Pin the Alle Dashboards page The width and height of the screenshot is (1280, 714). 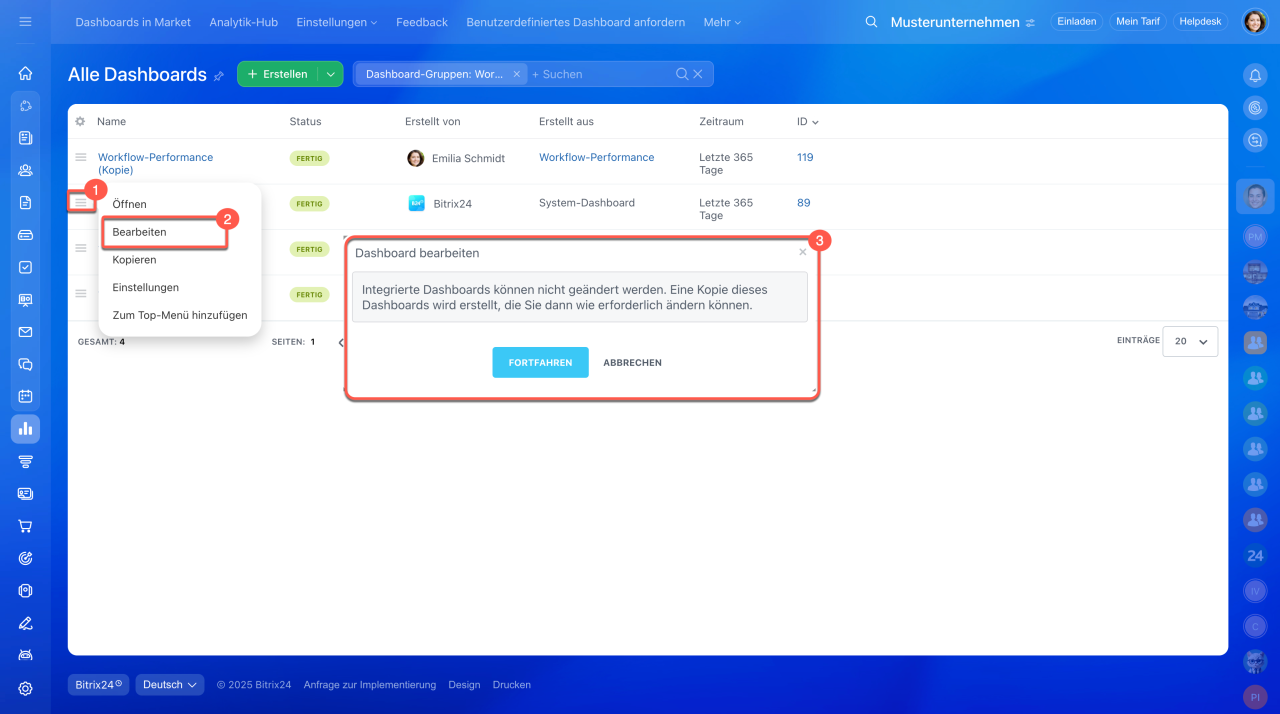point(218,76)
